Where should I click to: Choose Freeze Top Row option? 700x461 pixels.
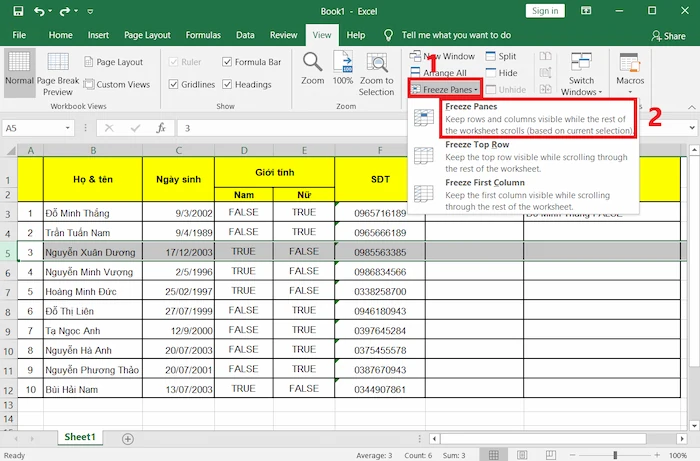click(x=523, y=157)
